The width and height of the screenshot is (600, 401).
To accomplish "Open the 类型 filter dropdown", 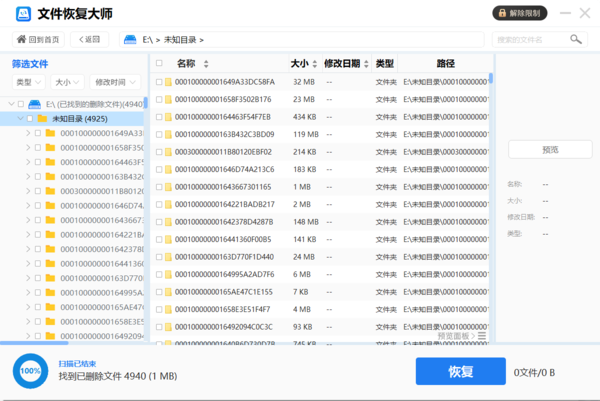I will tap(28, 82).
